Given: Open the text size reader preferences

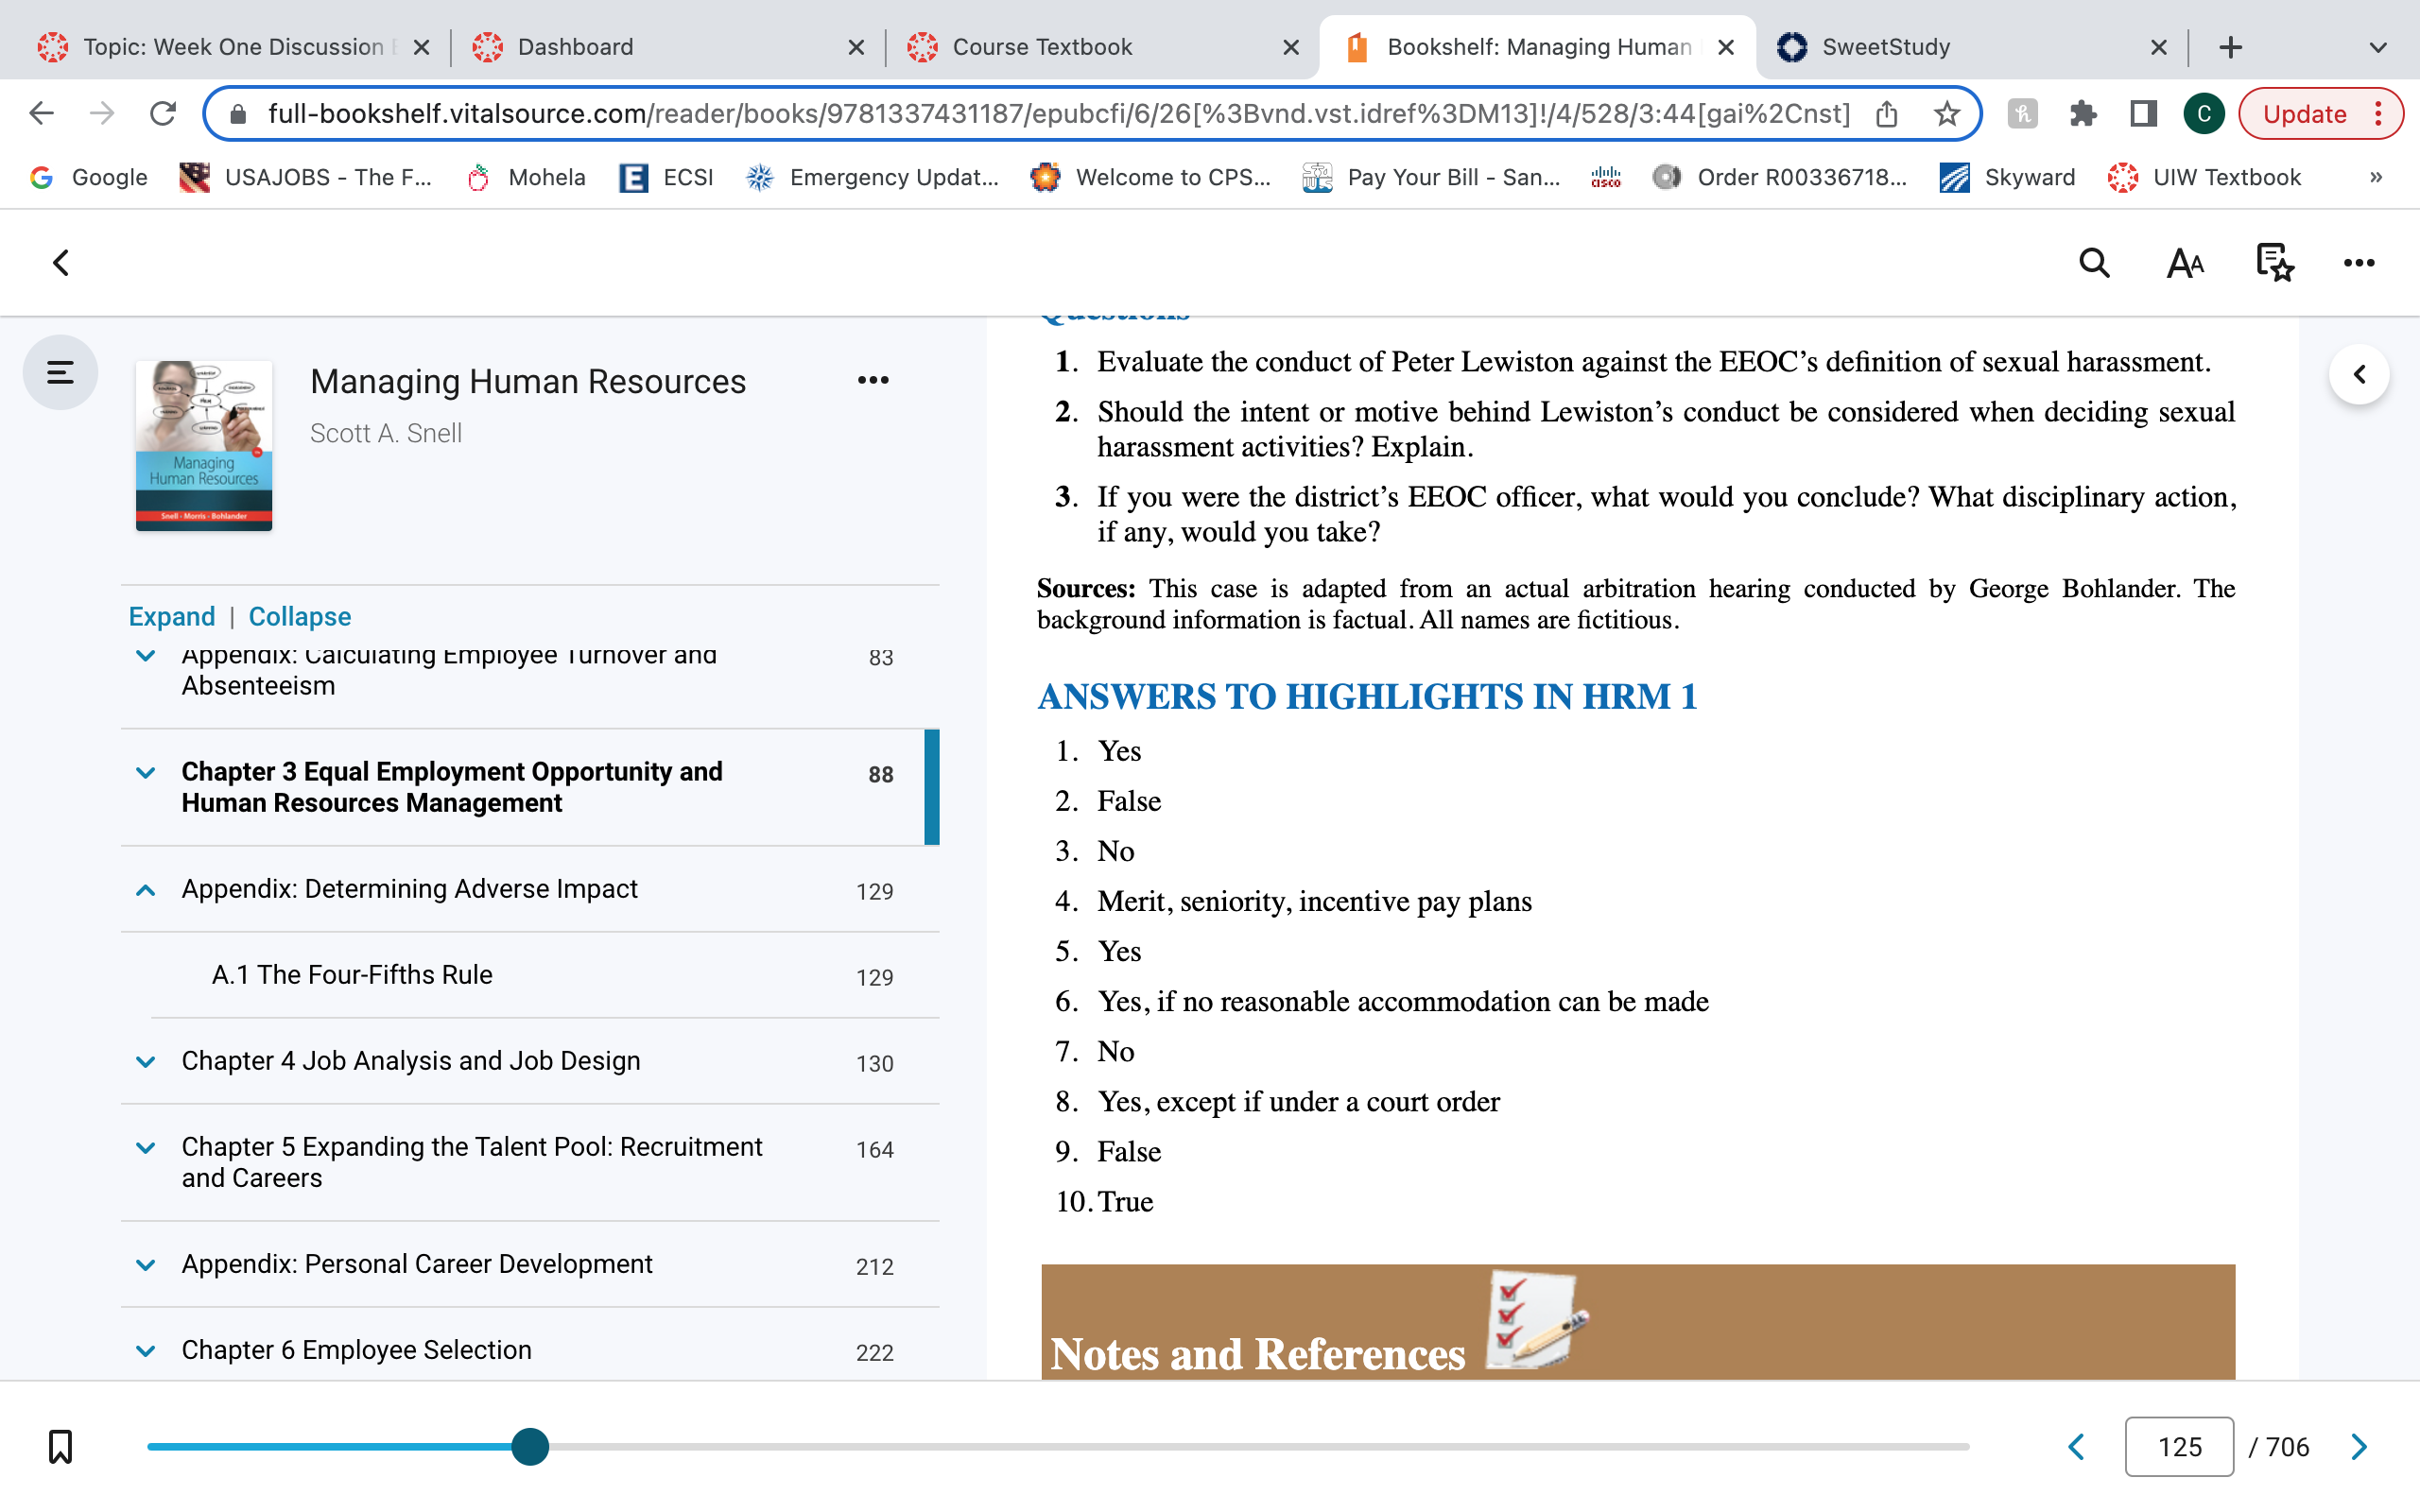Looking at the screenshot, I should coord(2185,263).
